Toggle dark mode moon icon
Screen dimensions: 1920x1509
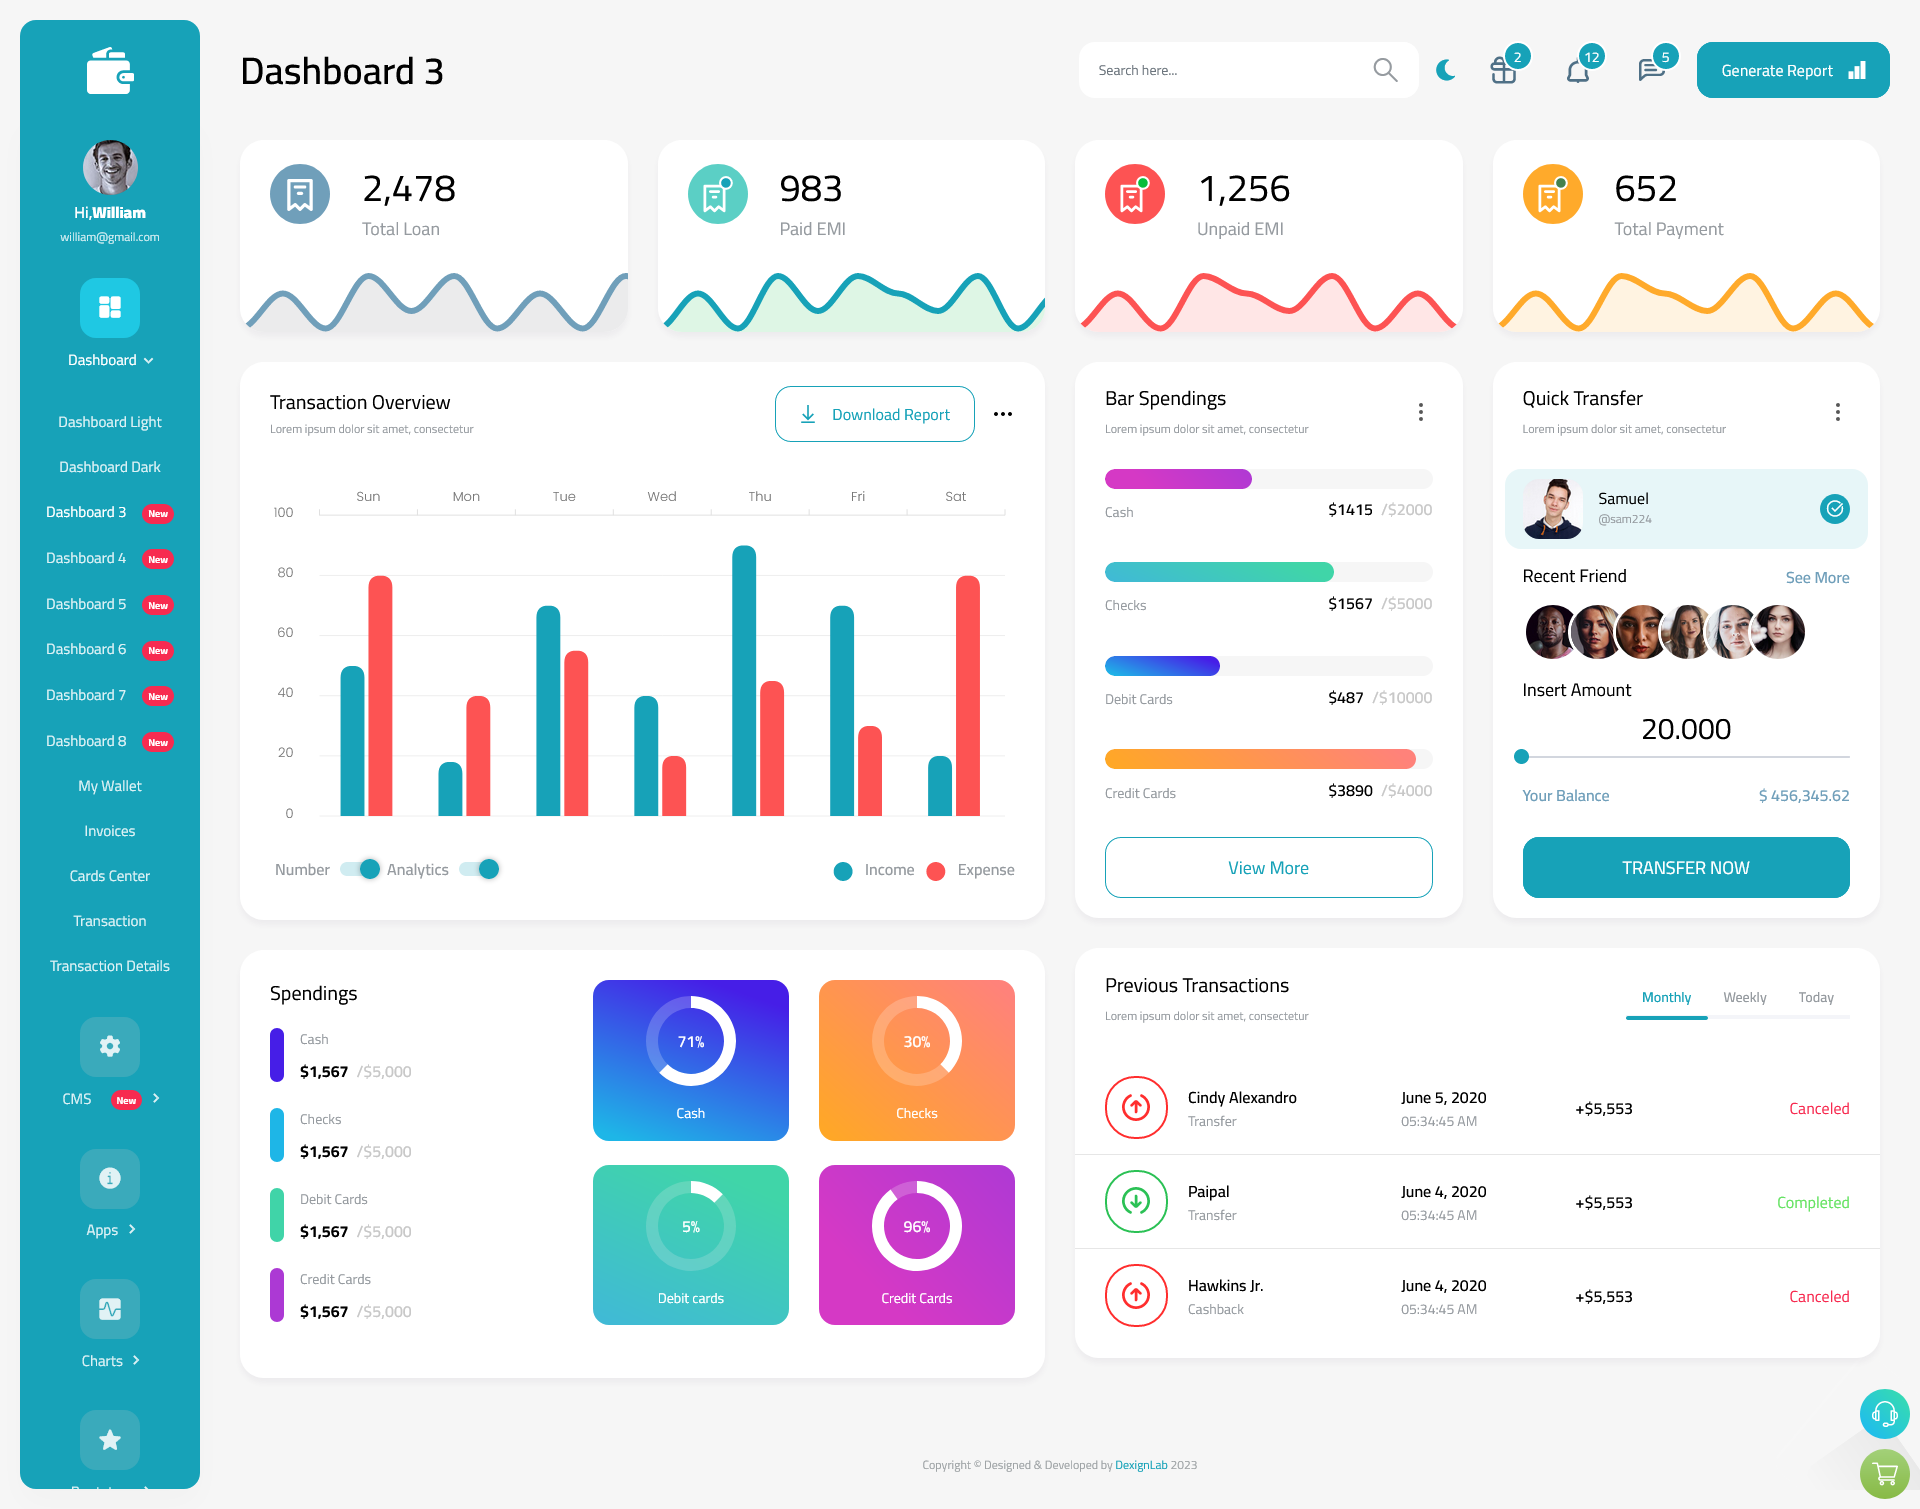click(1445, 70)
